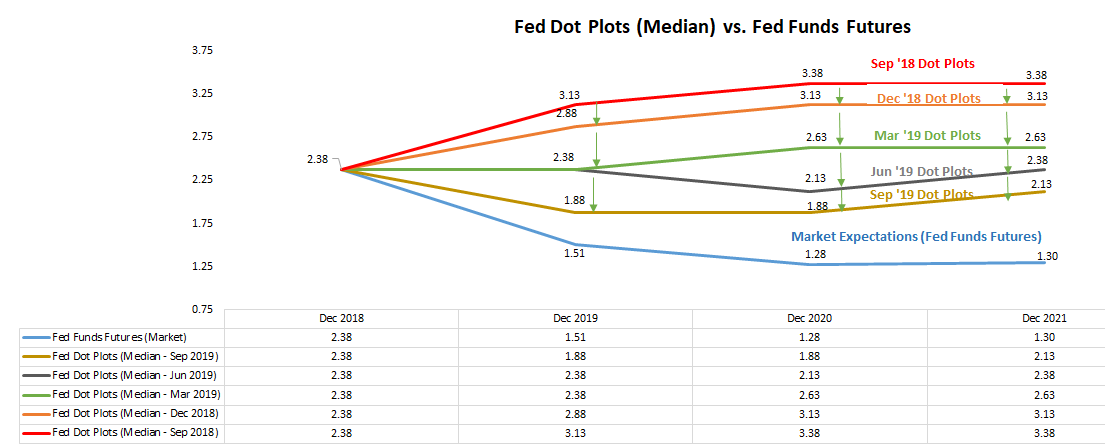The image size is (1105, 448).
Task: Select the Fed Dot Plots (Median - Jun 2019) legend entry
Action: (135, 375)
